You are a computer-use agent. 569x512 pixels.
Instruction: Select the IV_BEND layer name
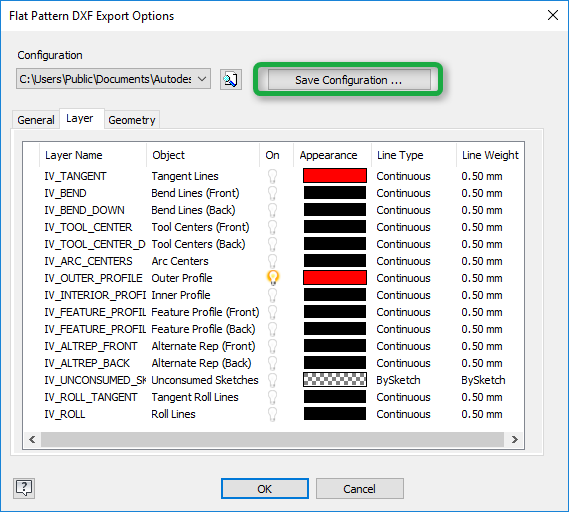tap(65, 193)
